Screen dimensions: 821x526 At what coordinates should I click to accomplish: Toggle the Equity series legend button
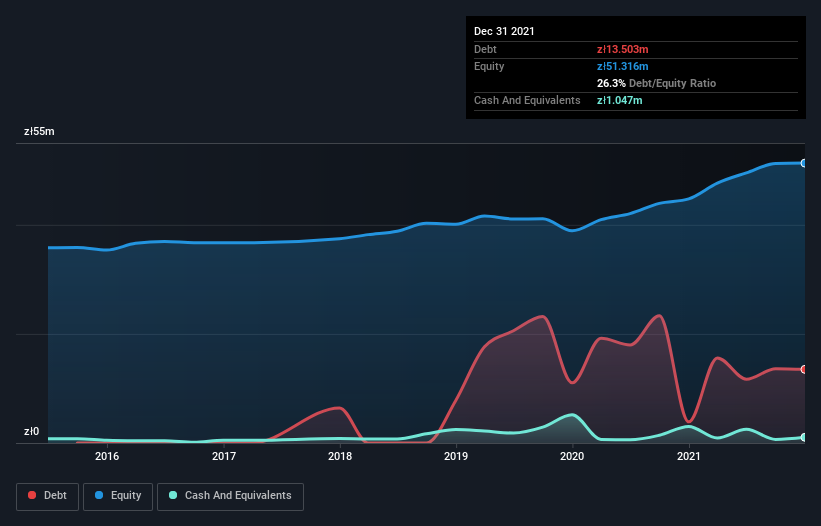[x=118, y=496]
